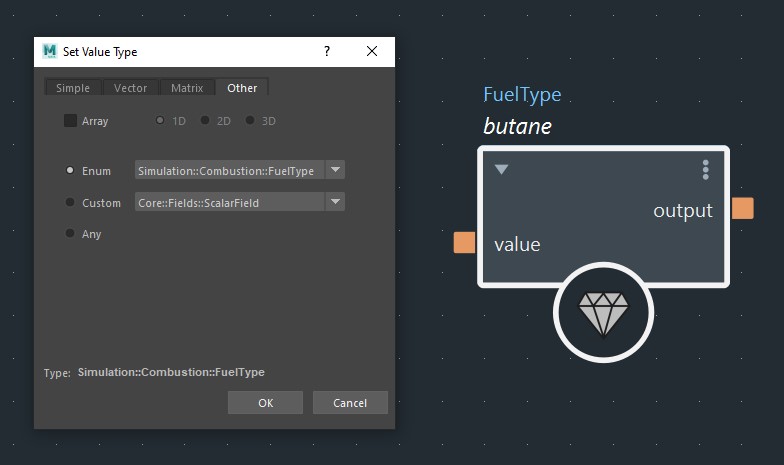Select the Enum radio button
The width and height of the screenshot is (784, 465).
coord(70,171)
